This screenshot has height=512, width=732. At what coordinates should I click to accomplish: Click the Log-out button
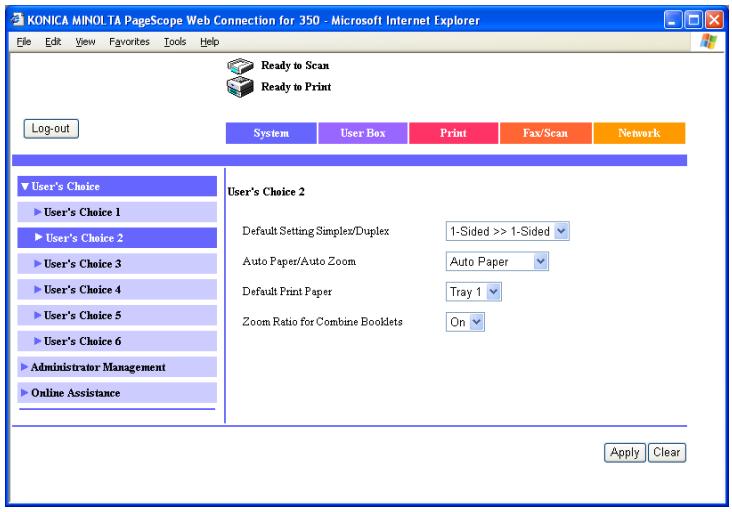coord(51,128)
